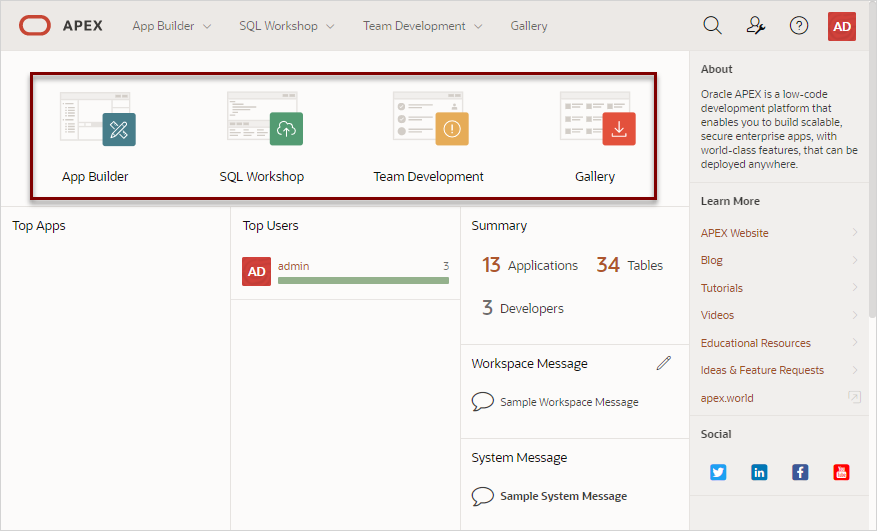Image resolution: width=877 pixels, height=531 pixels.
Task: Expand the SQL Workshop menu chevron
Action: click(x=330, y=26)
